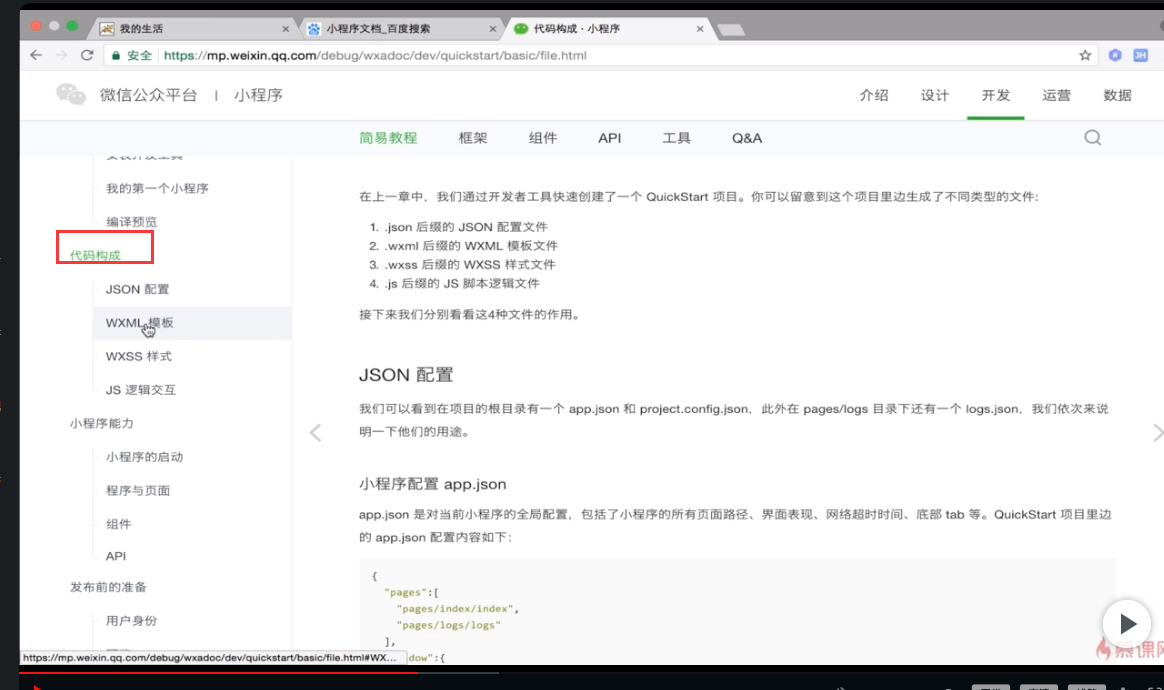Viewport: 1164px width, 690px height.
Task: Switch to the 小程序文档_百度搜索 tab
Action: (401, 29)
